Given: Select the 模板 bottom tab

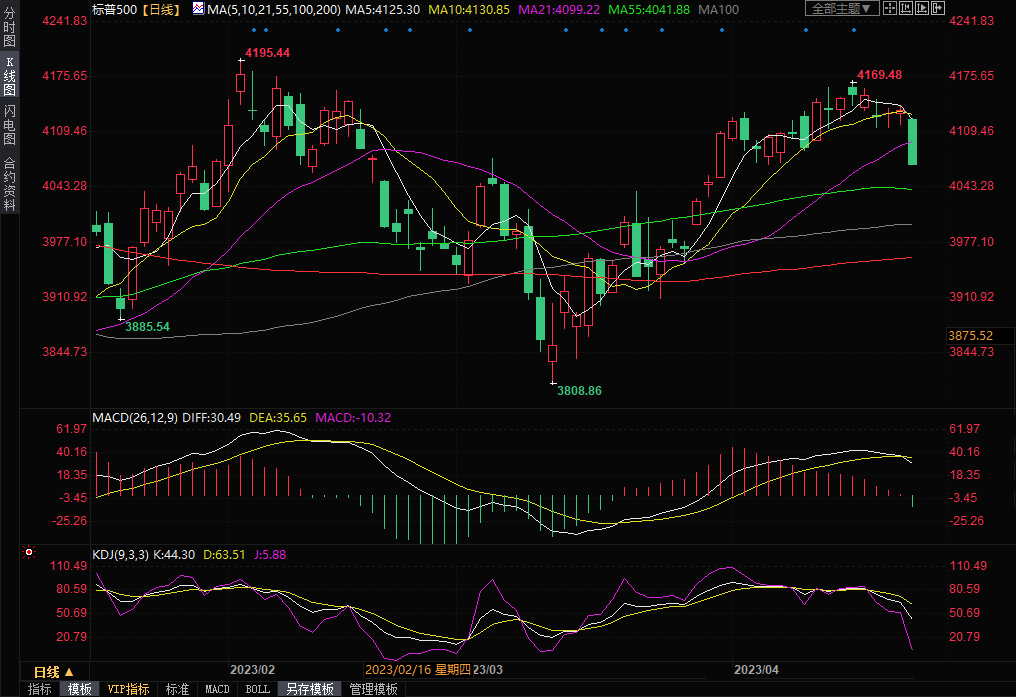Looking at the screenshot, I should point(79,689).
